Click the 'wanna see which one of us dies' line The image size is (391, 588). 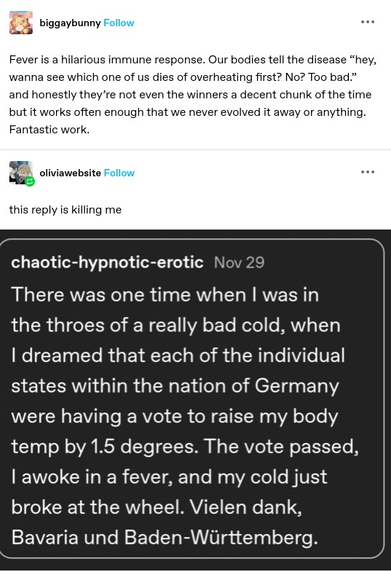183,77
